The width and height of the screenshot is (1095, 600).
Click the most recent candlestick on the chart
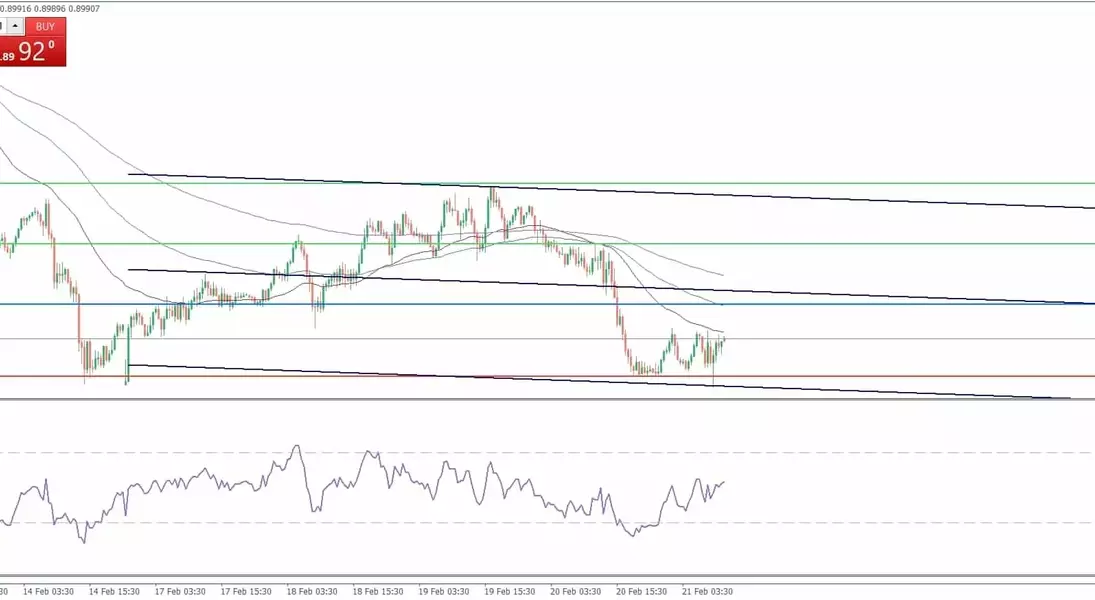(722, 340)
